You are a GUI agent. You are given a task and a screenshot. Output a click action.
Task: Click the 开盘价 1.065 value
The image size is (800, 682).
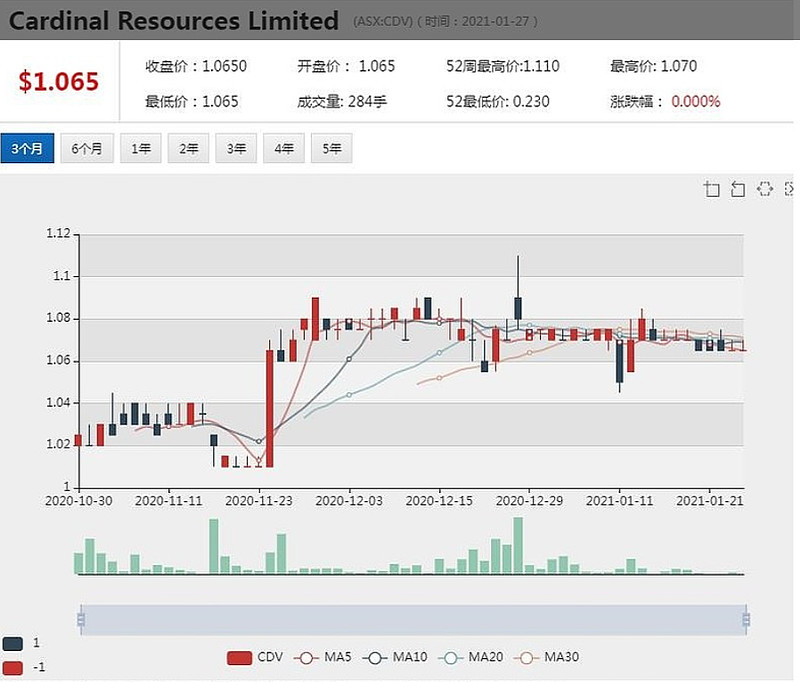tap(377, 66)
